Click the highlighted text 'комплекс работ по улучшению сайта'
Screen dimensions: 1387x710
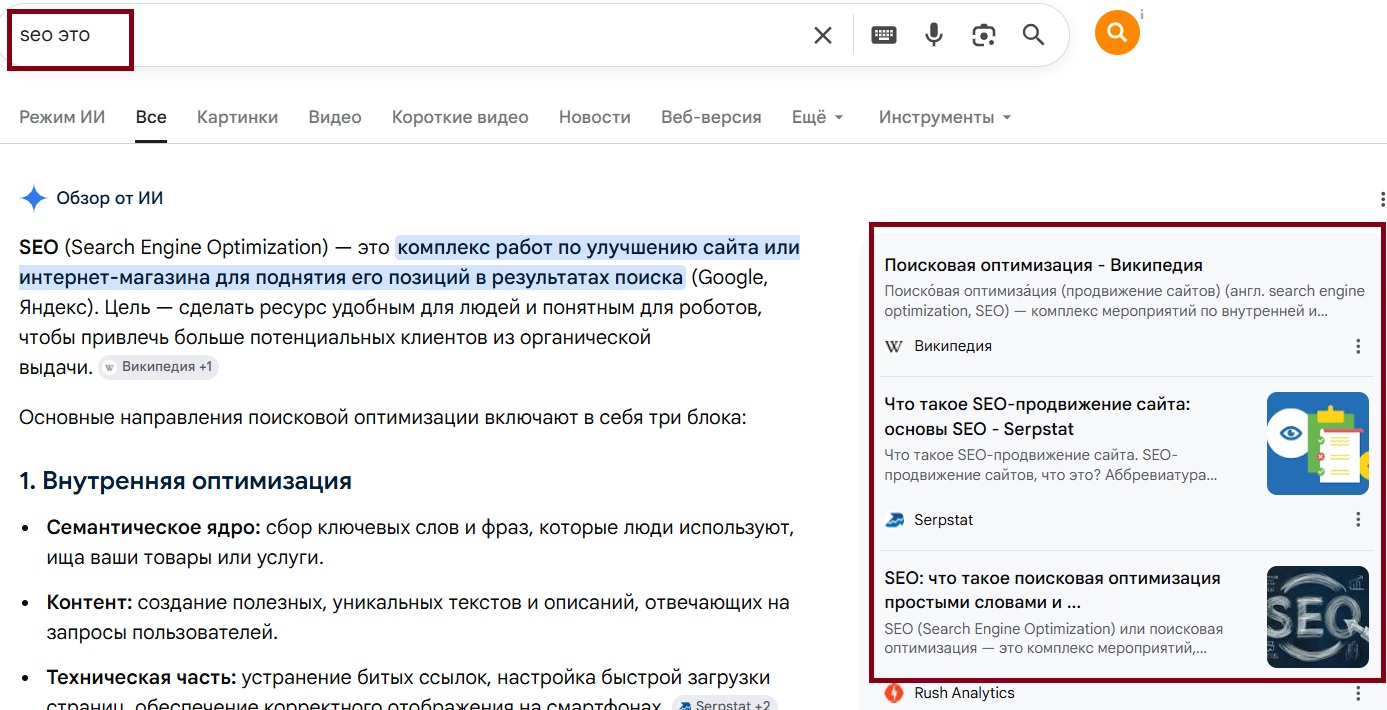(x=579, y=247)
